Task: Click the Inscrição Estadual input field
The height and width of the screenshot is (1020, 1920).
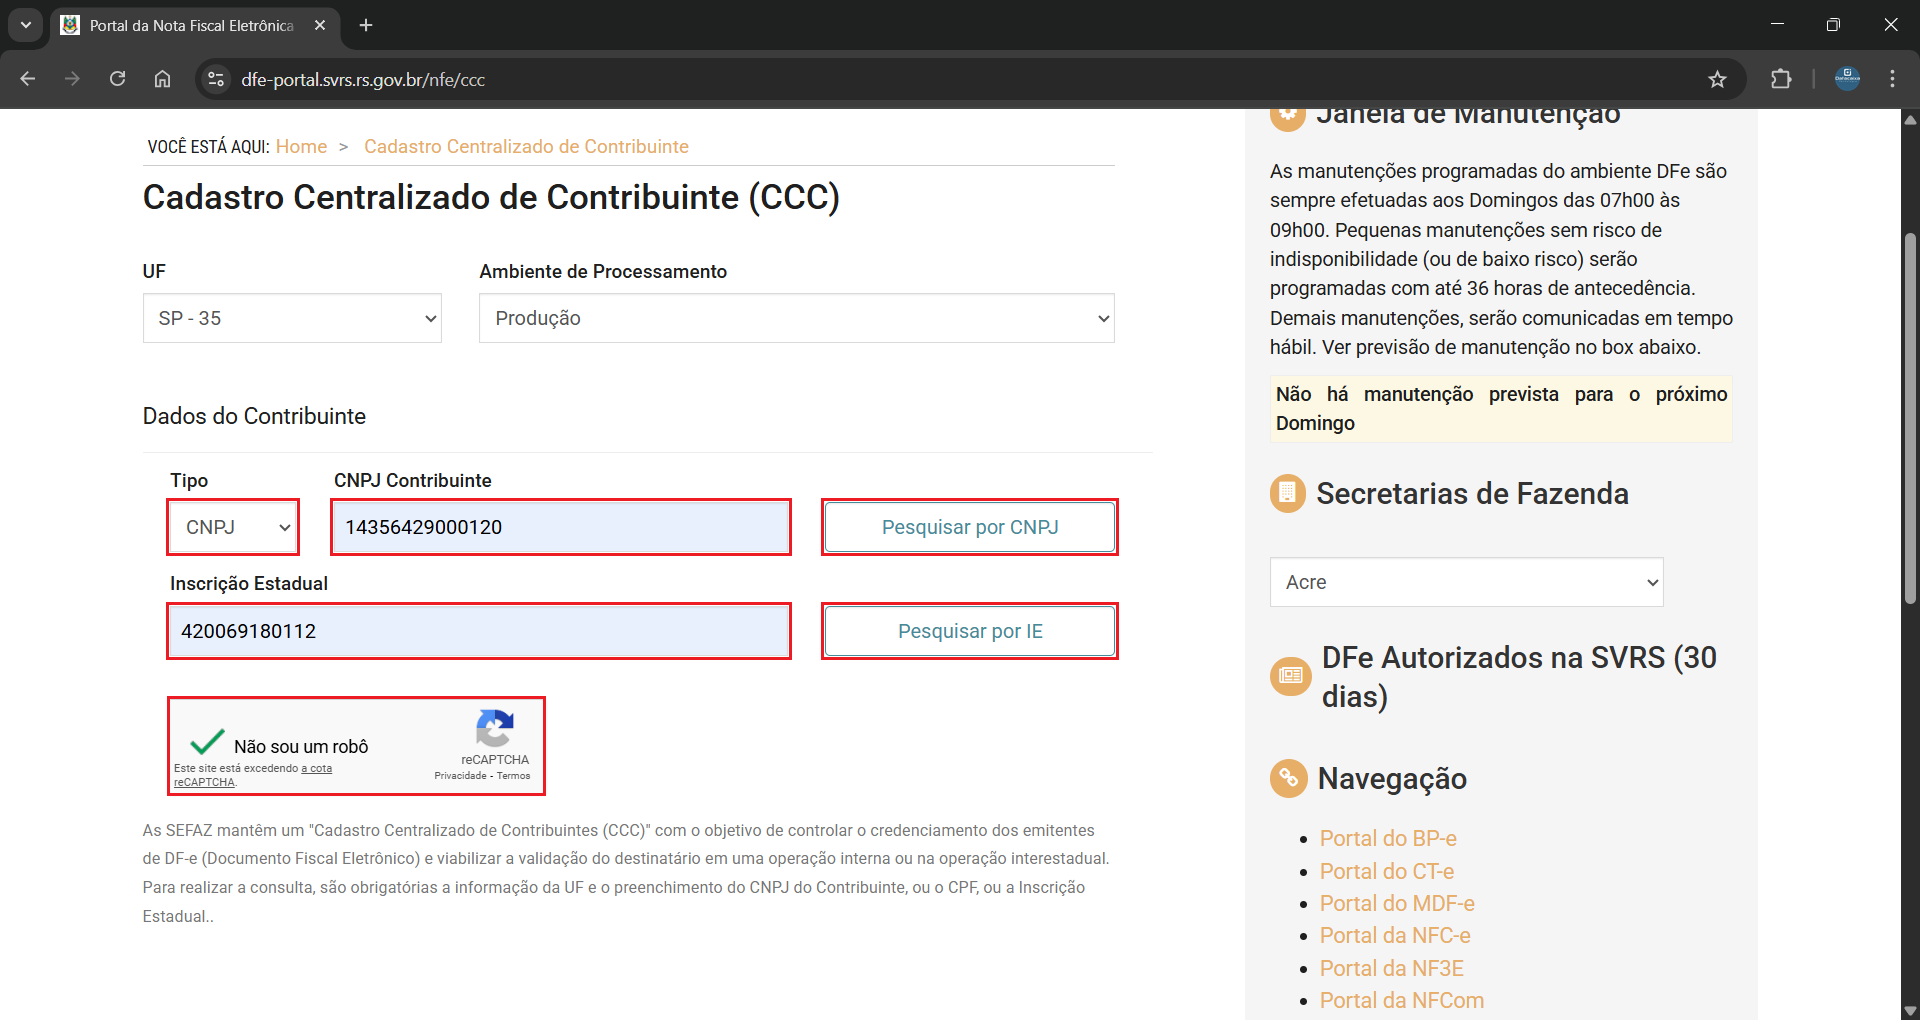Action: coord(479,631)
